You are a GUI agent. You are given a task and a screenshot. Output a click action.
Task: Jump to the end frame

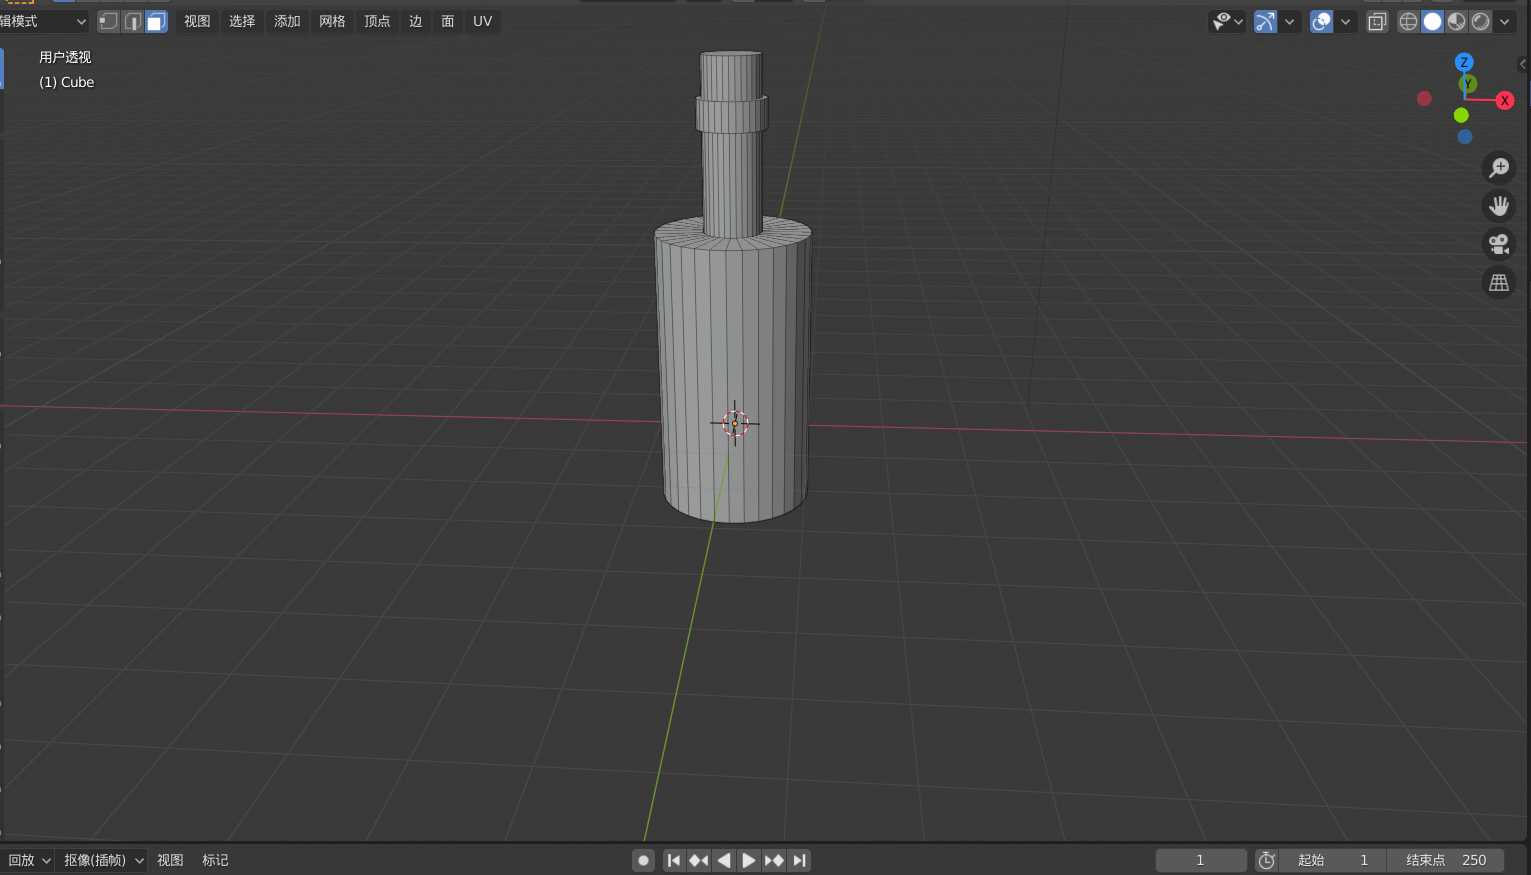[x=799, y=860]
